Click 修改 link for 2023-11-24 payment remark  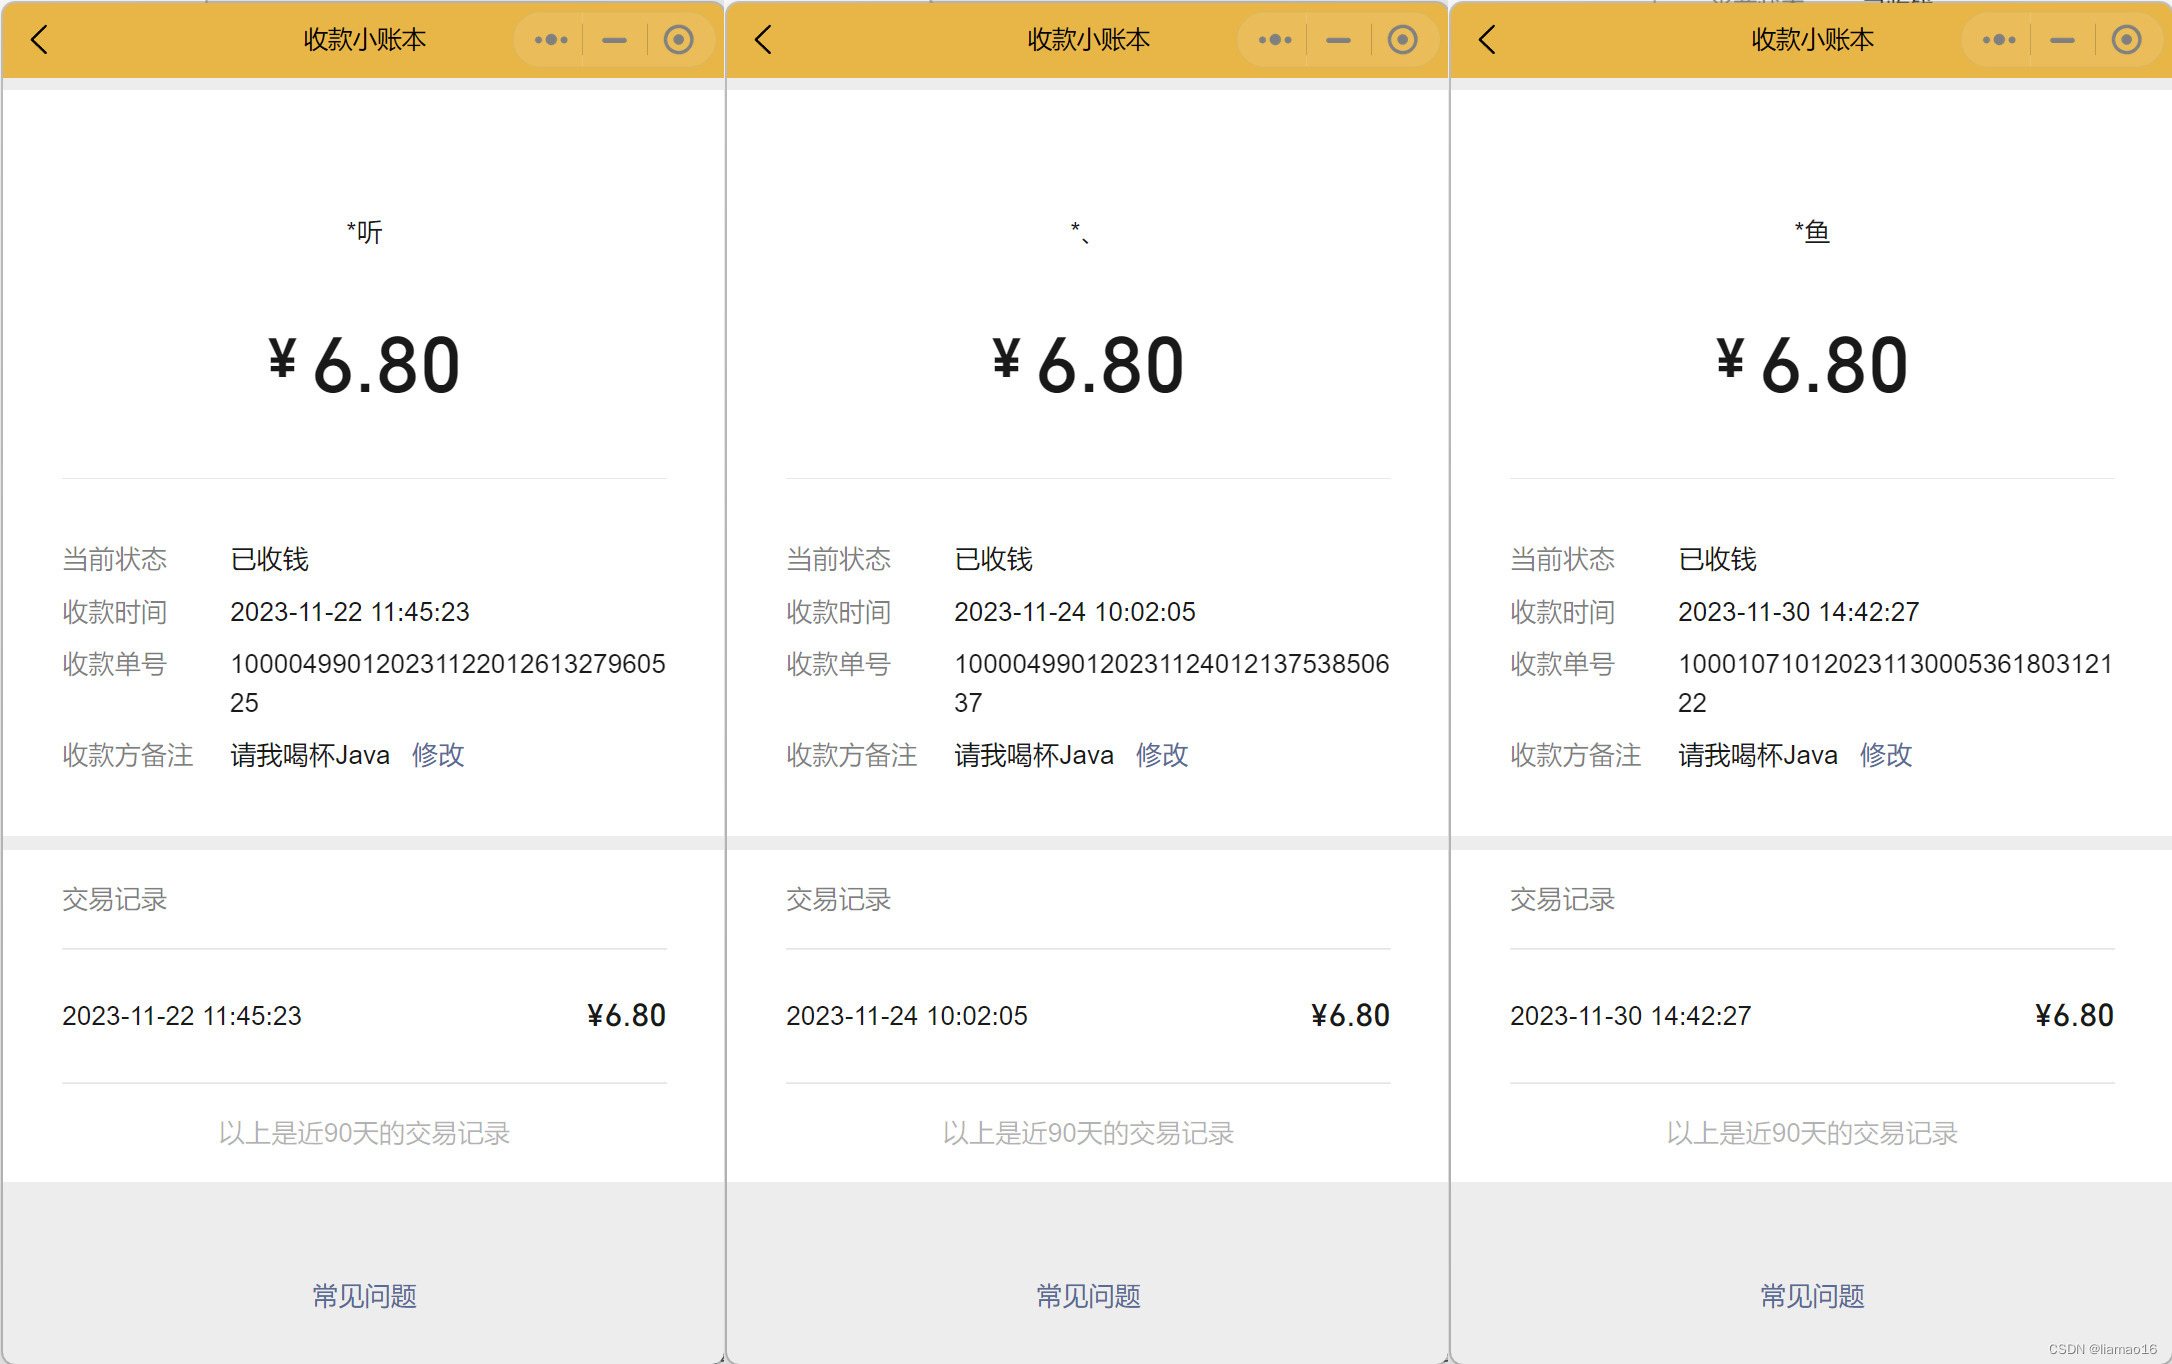tap(1162, 755)
